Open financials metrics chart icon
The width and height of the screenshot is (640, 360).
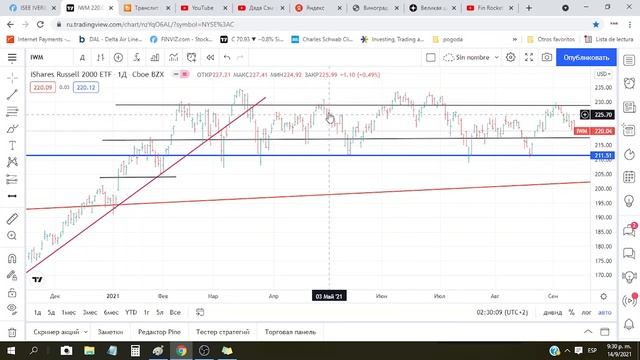155,58
